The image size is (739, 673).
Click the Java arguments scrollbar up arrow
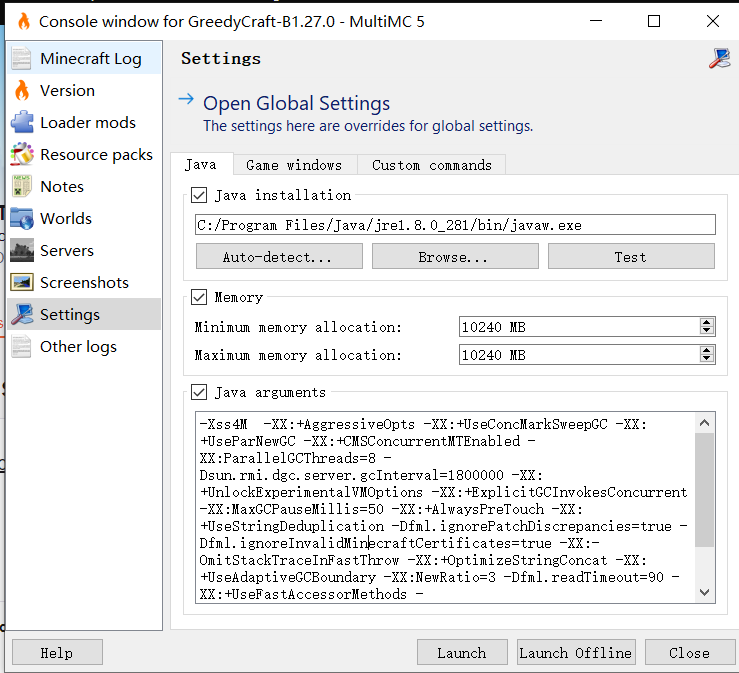click(x=705, y=423)
